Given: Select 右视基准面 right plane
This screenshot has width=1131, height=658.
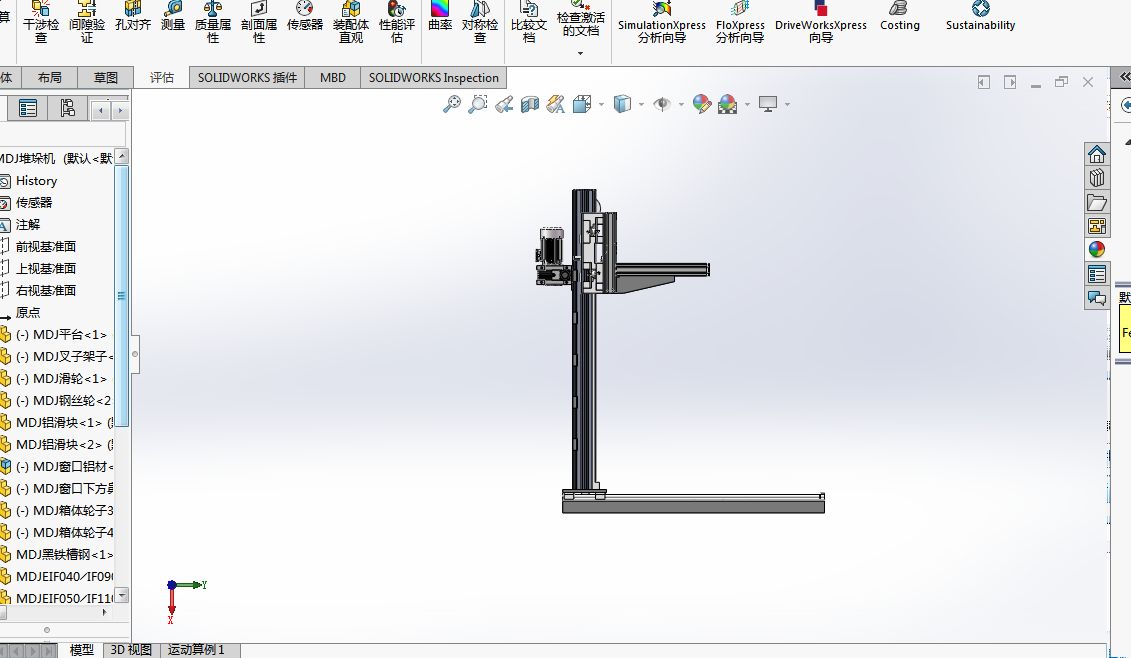Looking at the screenshot, I should click(x=45, y=291).
